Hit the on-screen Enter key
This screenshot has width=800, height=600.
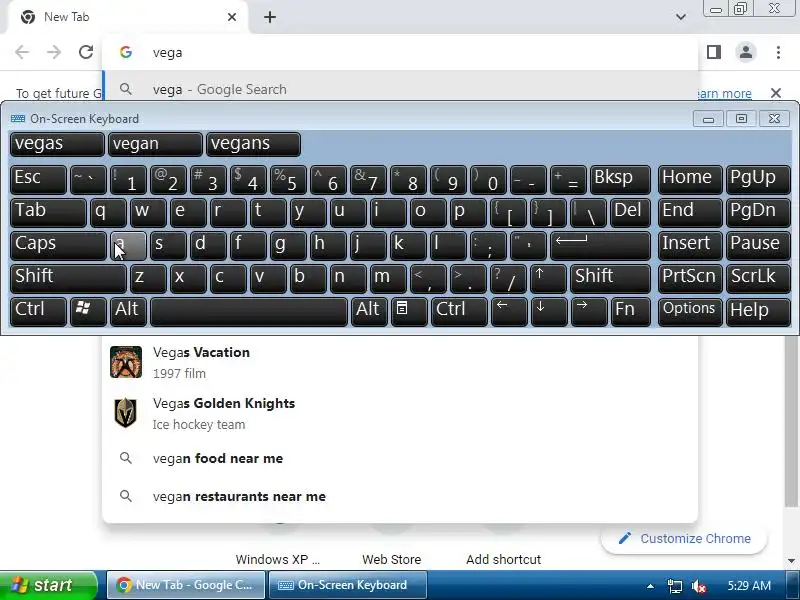pyautogui.click(x=601, y=245)
